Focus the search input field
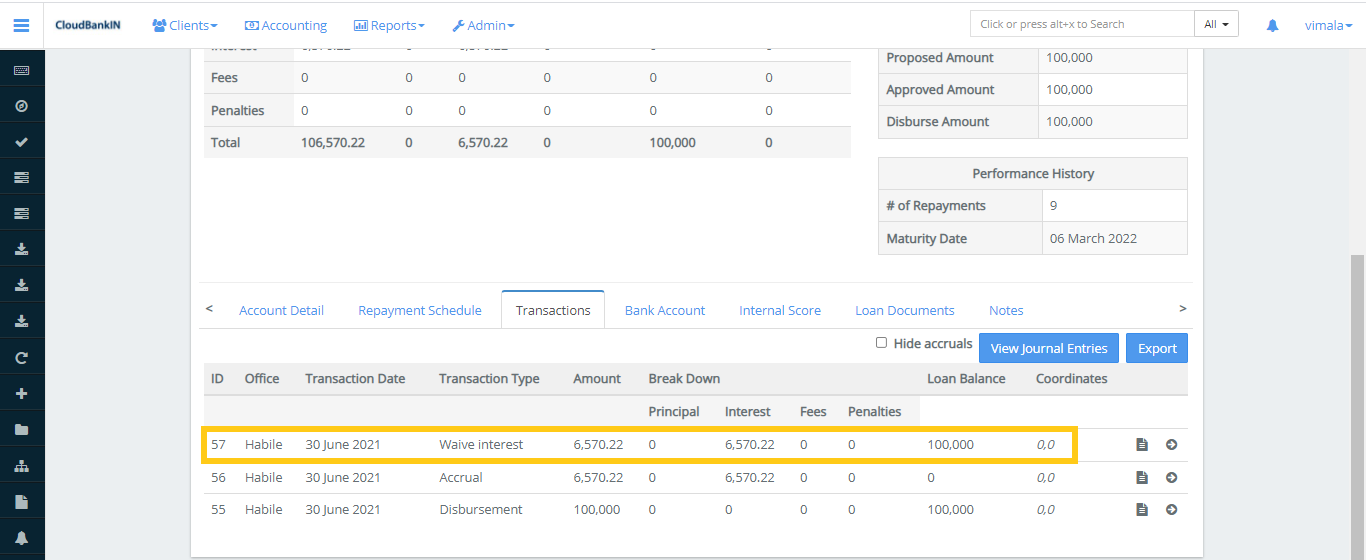The height and width of the screenshot is (560, 1366). tap(1082, 24)
